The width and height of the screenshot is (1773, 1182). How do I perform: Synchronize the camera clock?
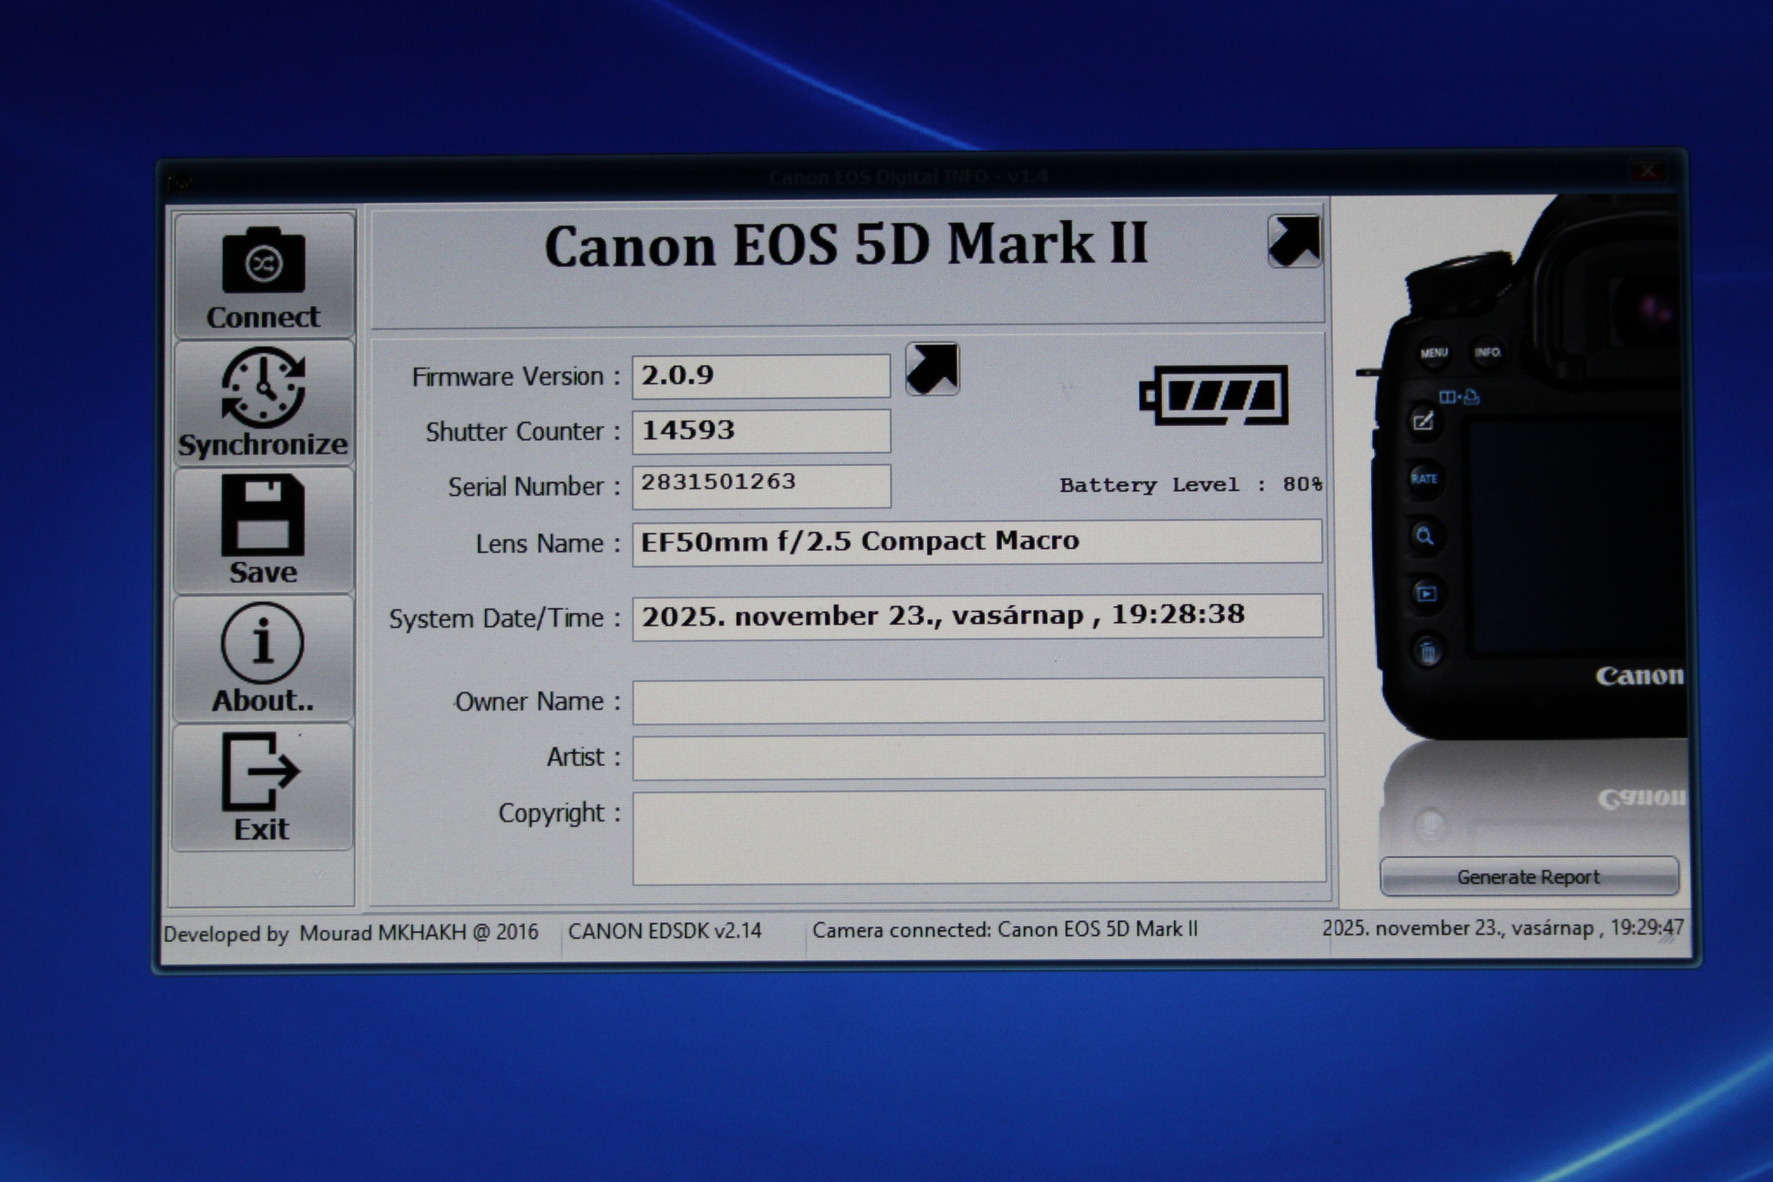(x=264, y=403)
